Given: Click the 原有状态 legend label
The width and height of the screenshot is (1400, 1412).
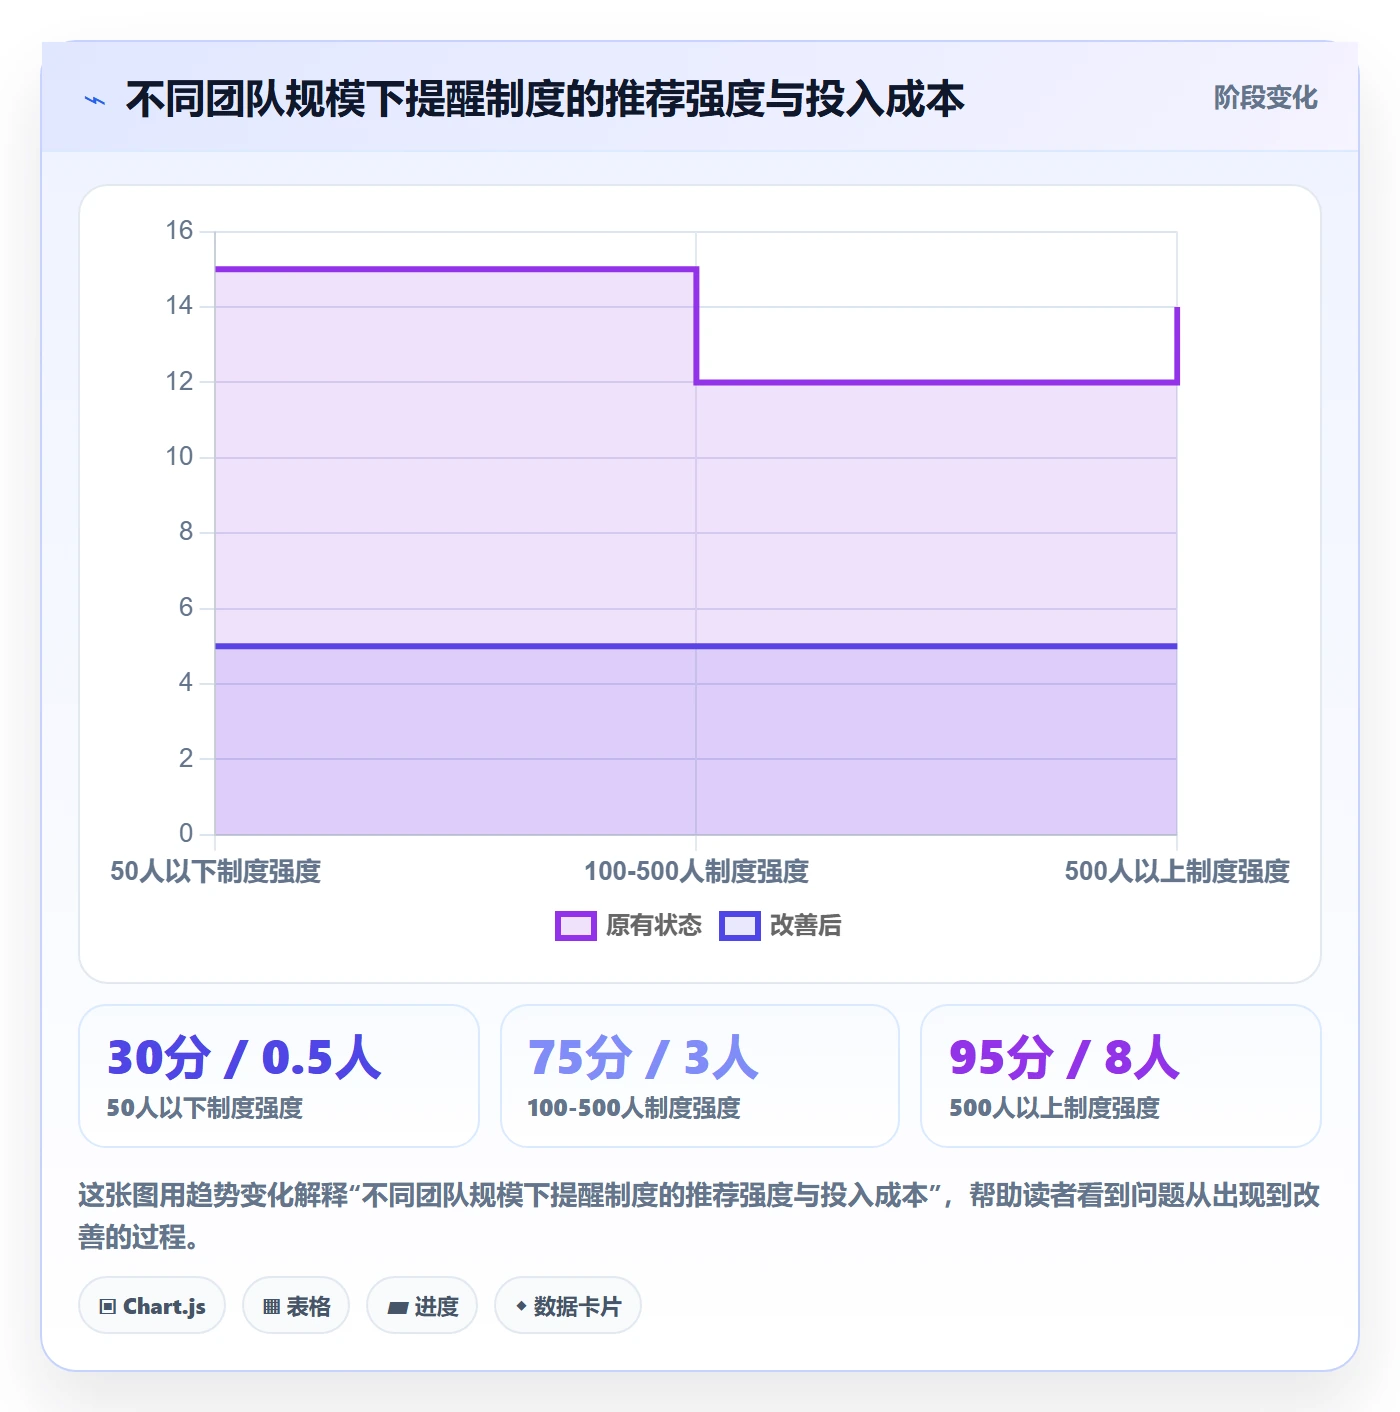Looking at the screenshot, I should pos(654,926).
